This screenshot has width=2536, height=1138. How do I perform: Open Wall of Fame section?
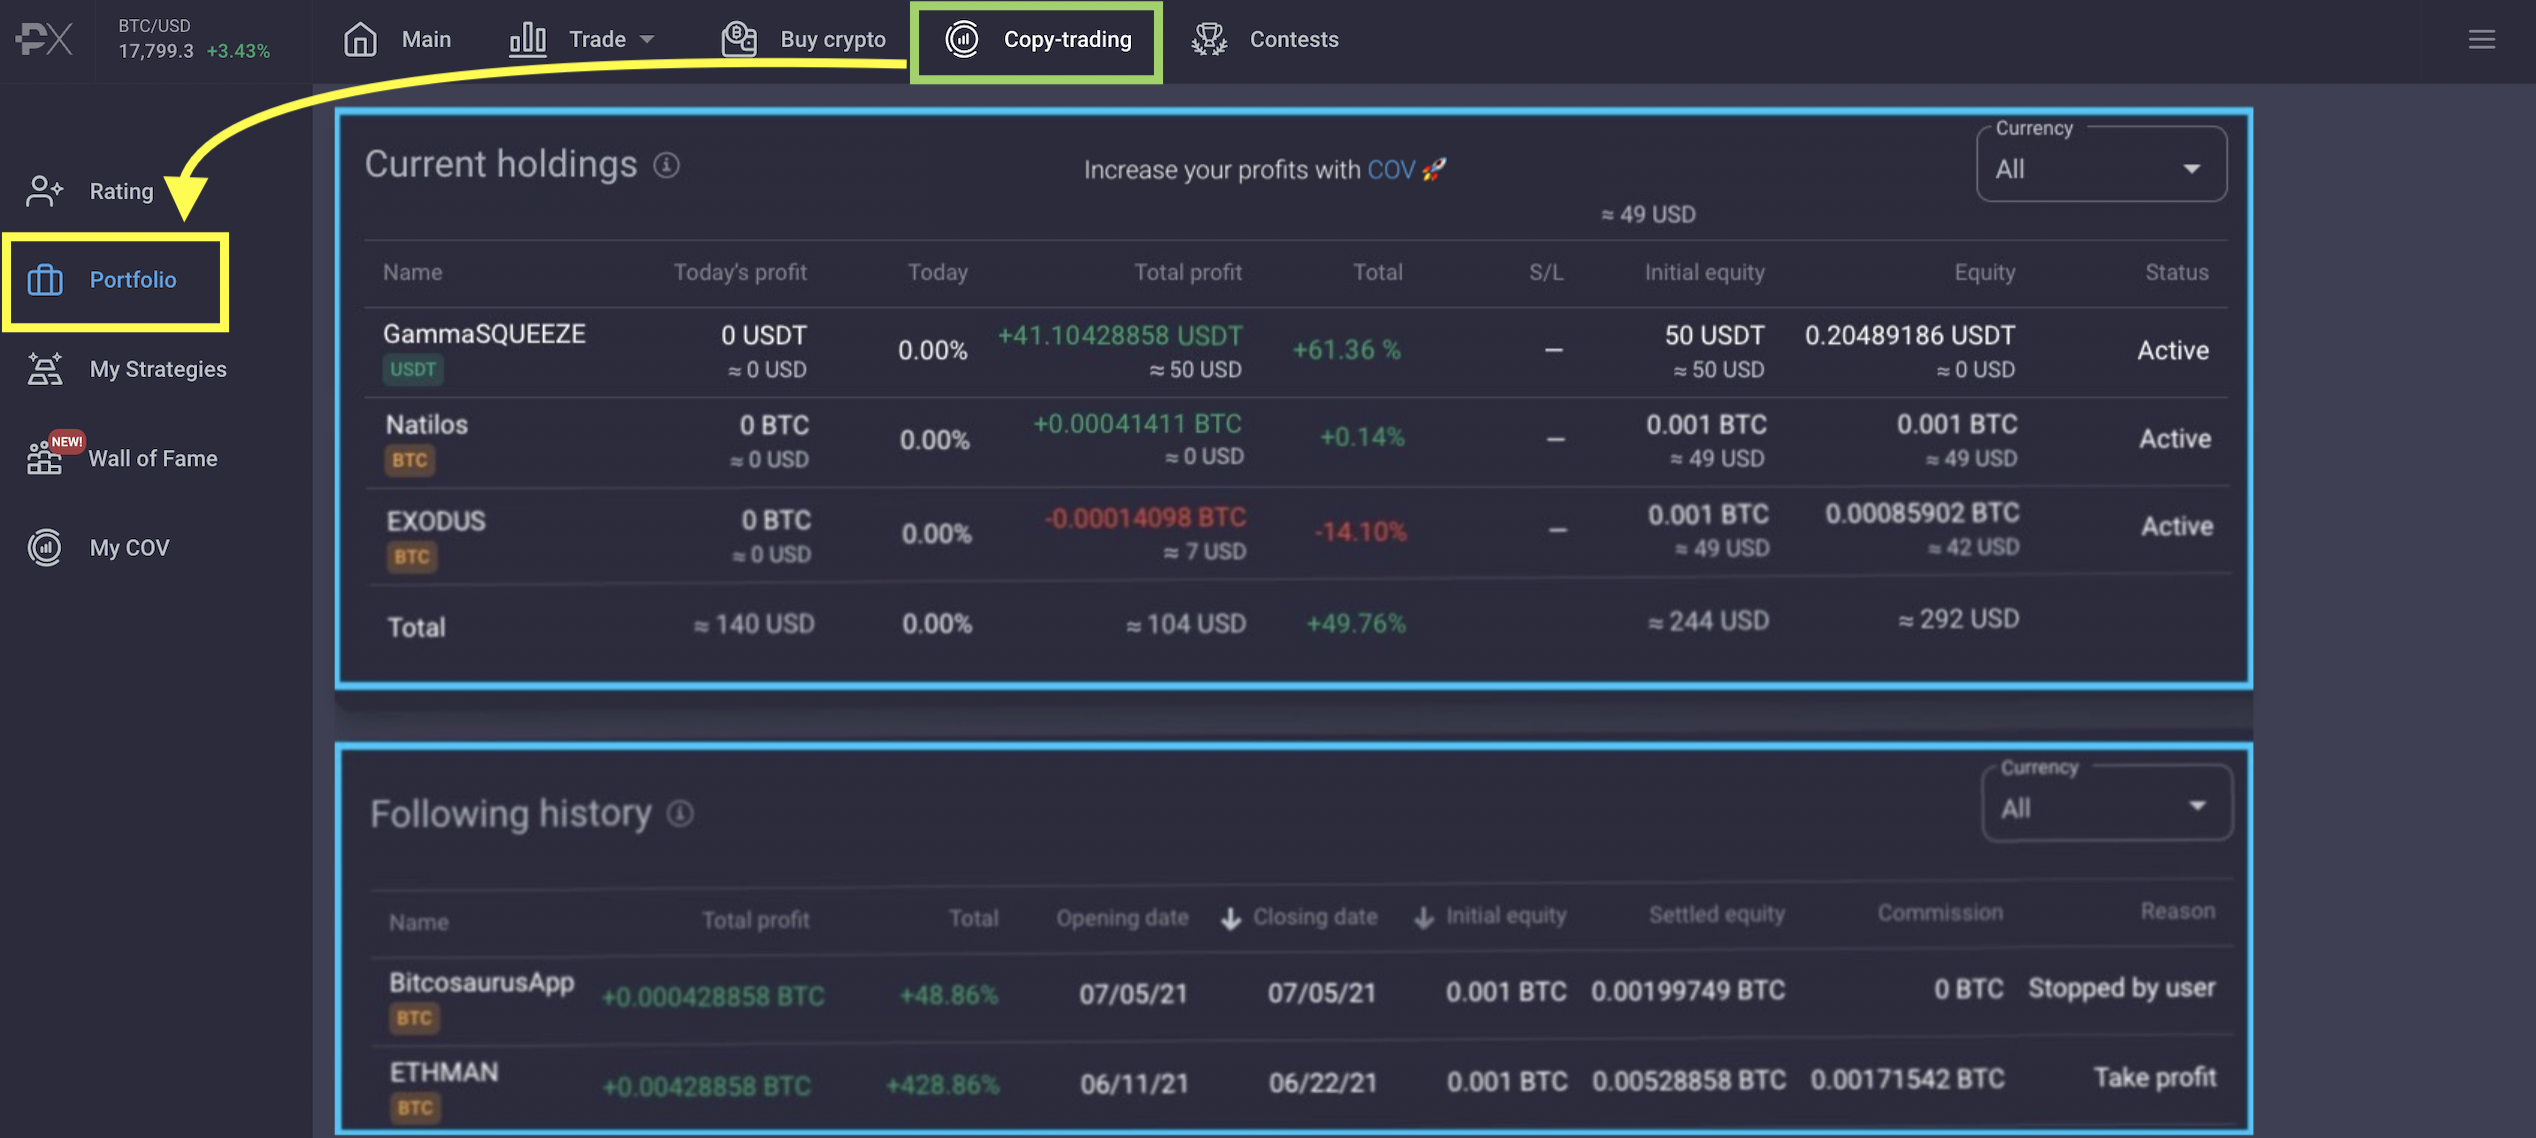(152, 458)
